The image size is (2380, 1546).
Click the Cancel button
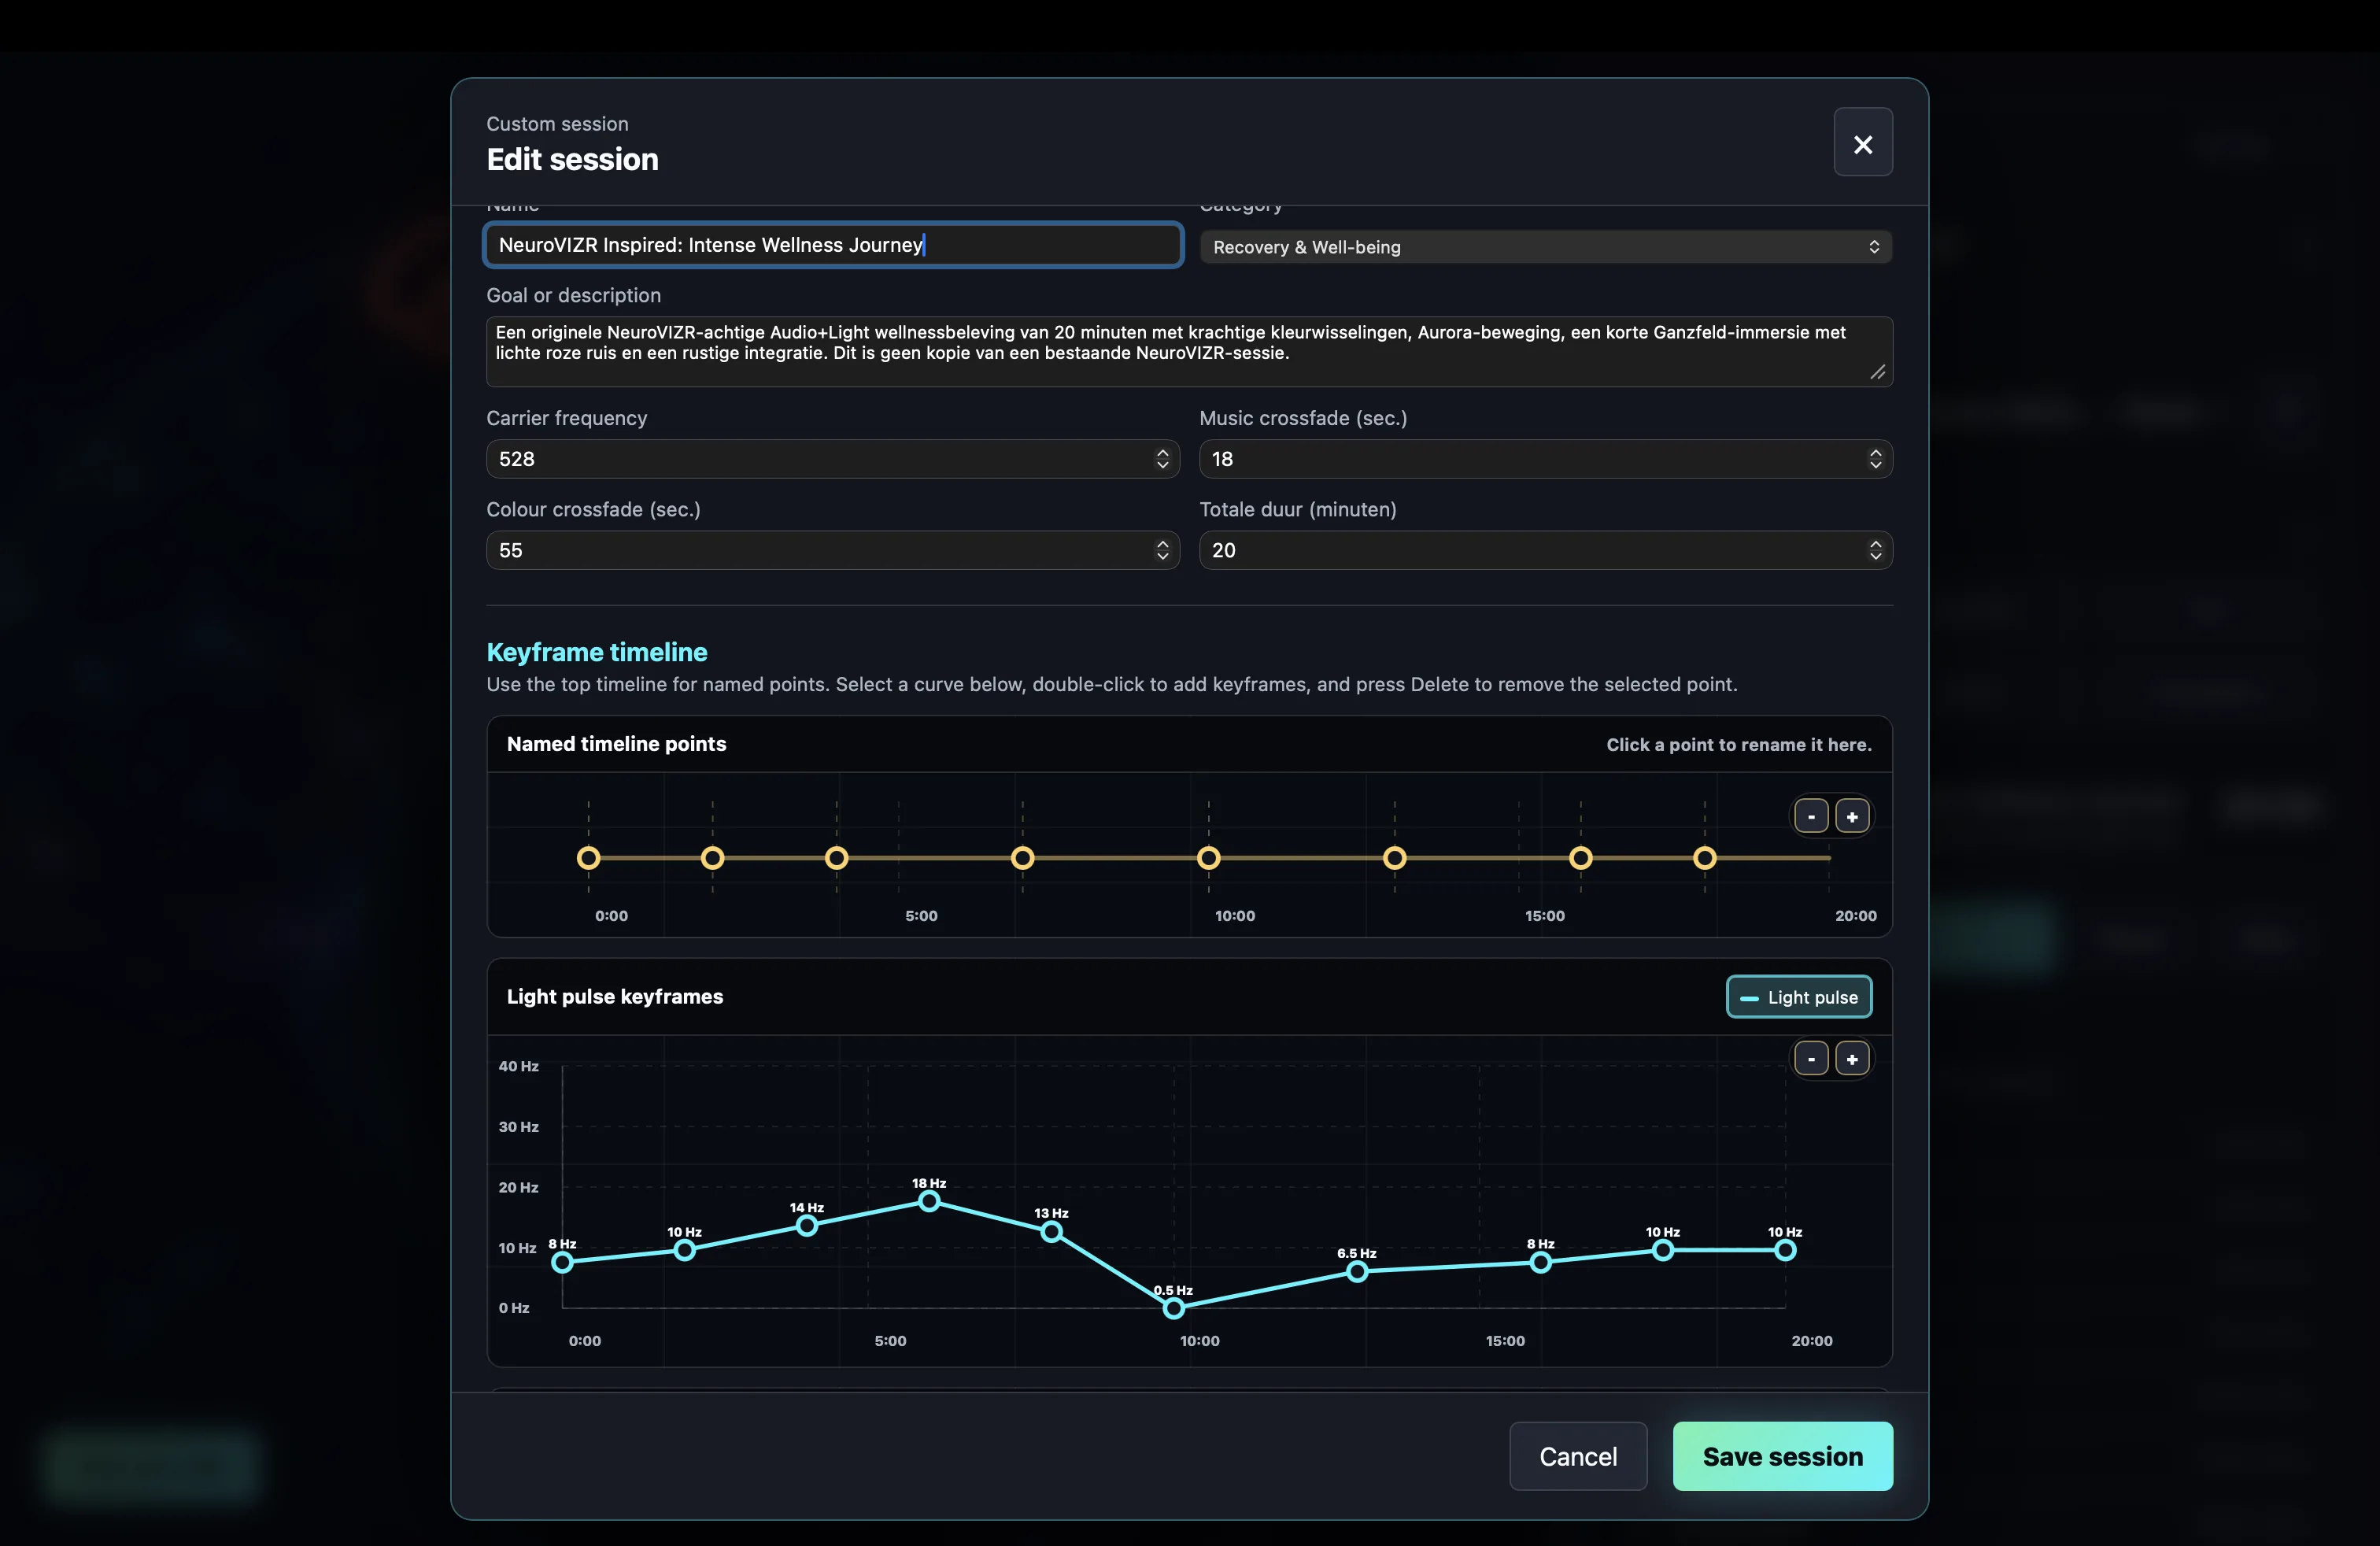1578,1456
